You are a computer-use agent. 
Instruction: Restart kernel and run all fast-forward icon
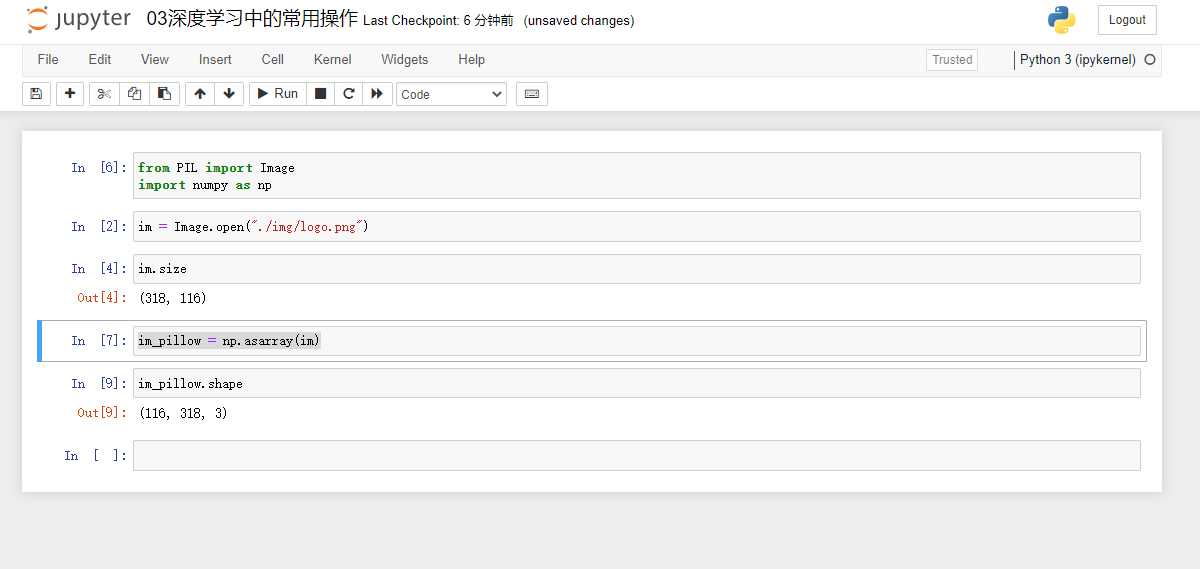(x=377, y=94)
